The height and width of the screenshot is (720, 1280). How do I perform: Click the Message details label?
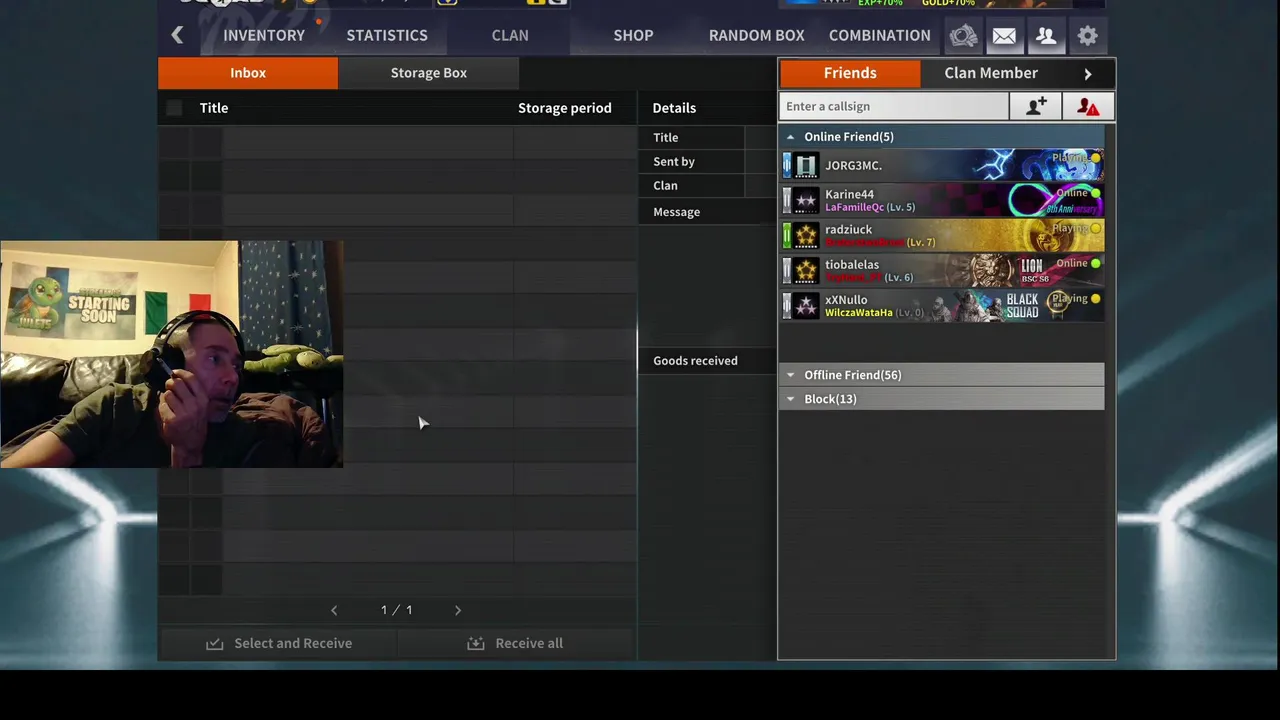676,212
